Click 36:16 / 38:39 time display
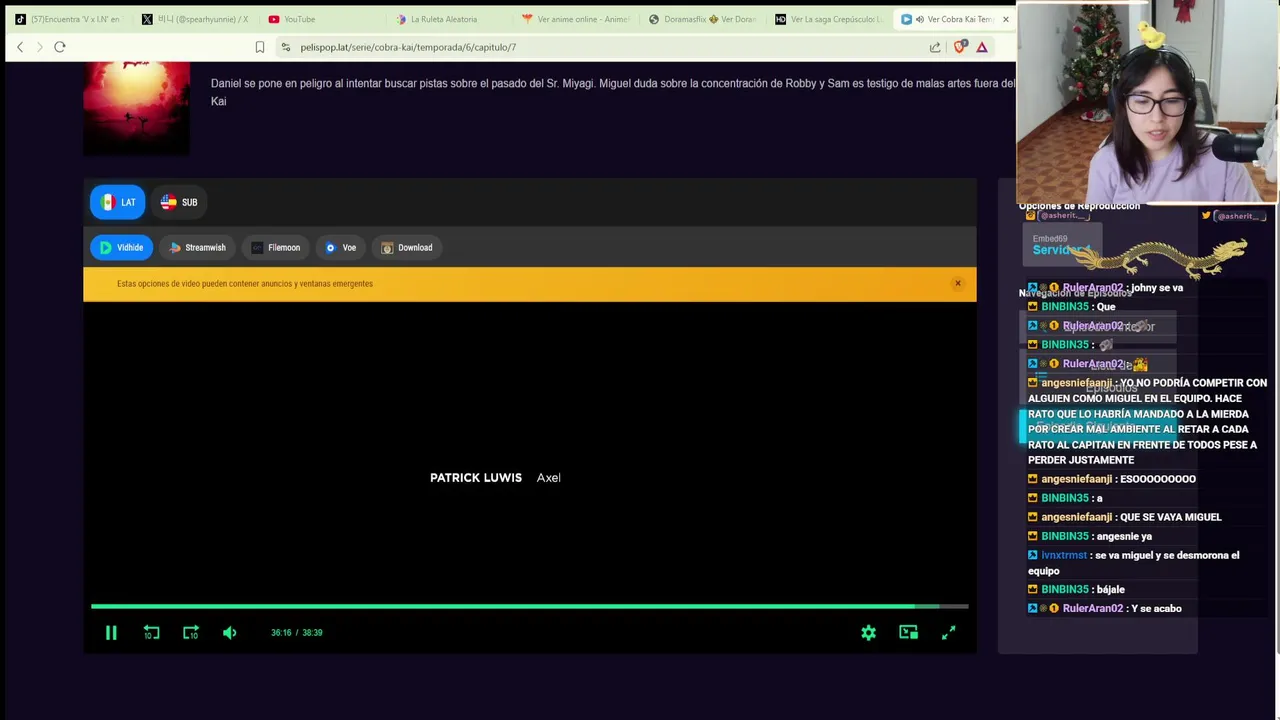Screen dimensions: 1280x720 pyautogui.click(x=296, y=632)
